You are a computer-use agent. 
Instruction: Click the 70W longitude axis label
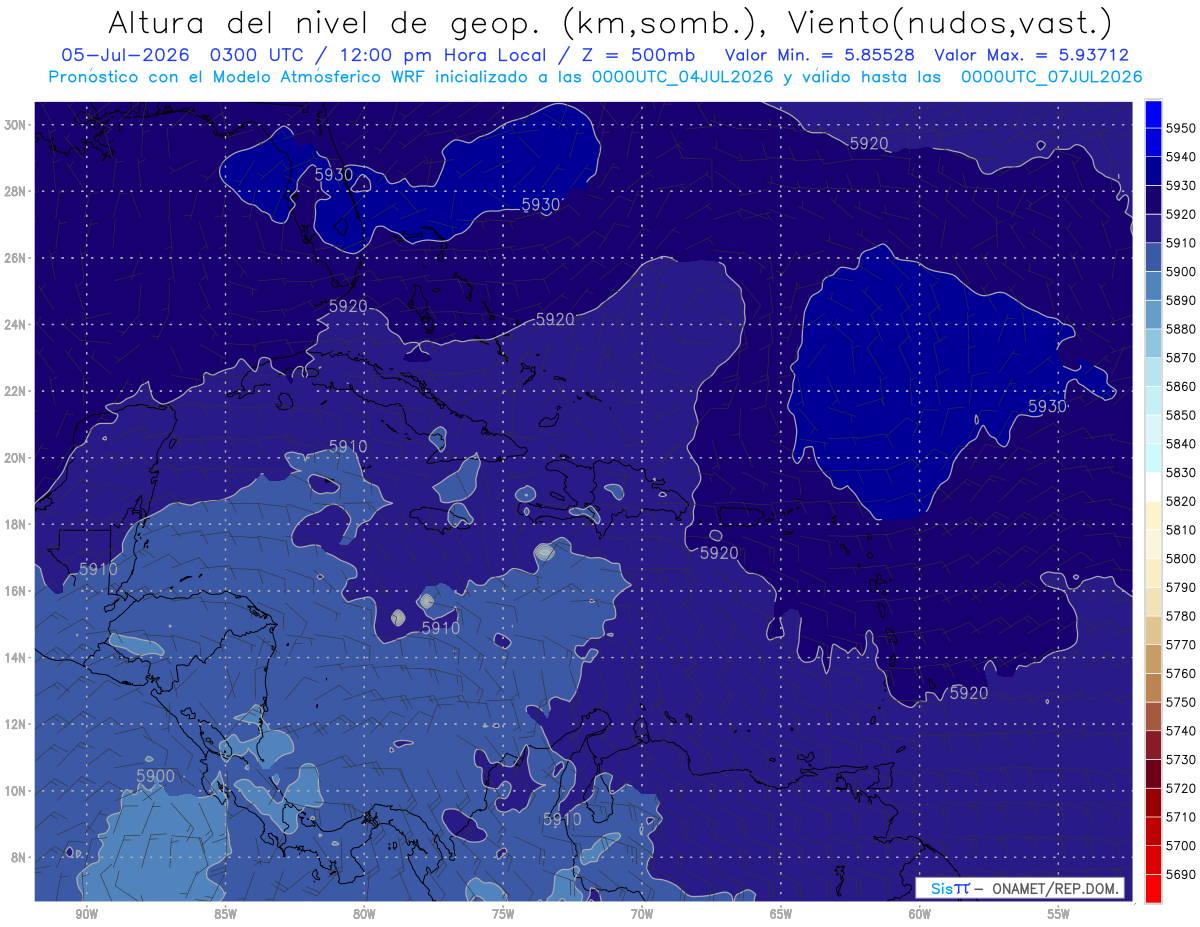pos(642,914)
